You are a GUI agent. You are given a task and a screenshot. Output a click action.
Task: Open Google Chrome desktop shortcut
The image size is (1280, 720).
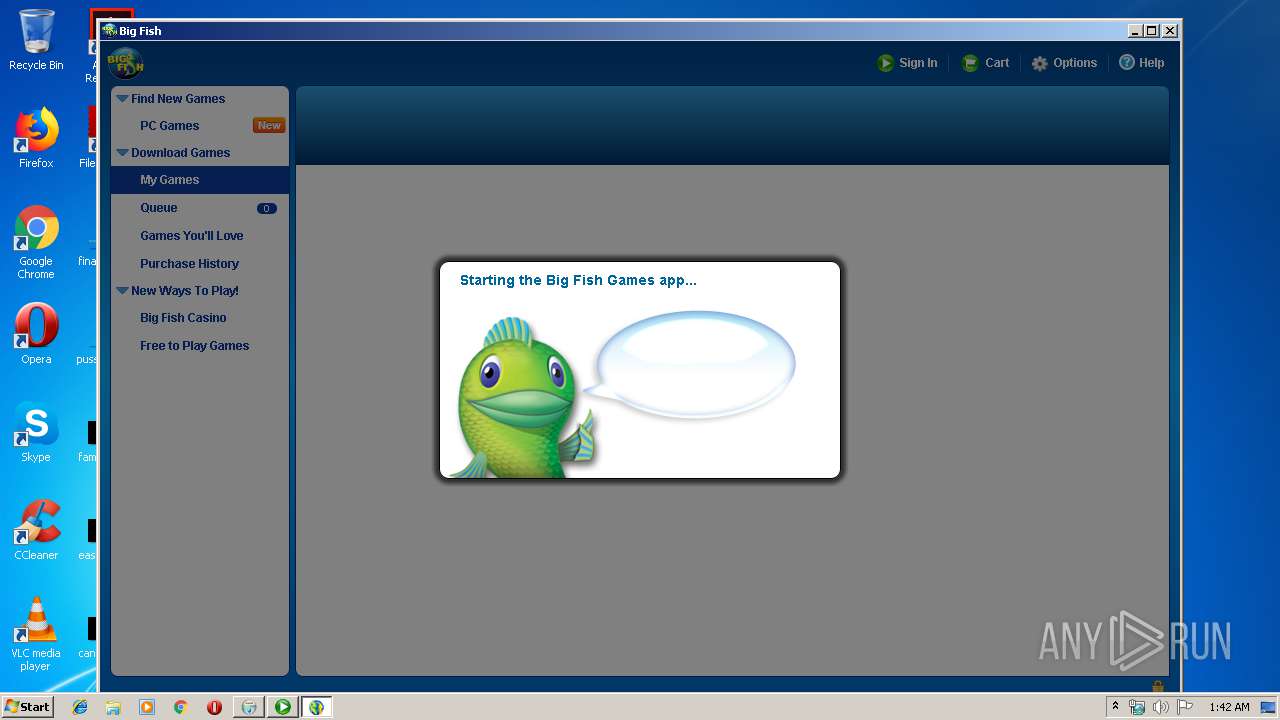point(36,242)
